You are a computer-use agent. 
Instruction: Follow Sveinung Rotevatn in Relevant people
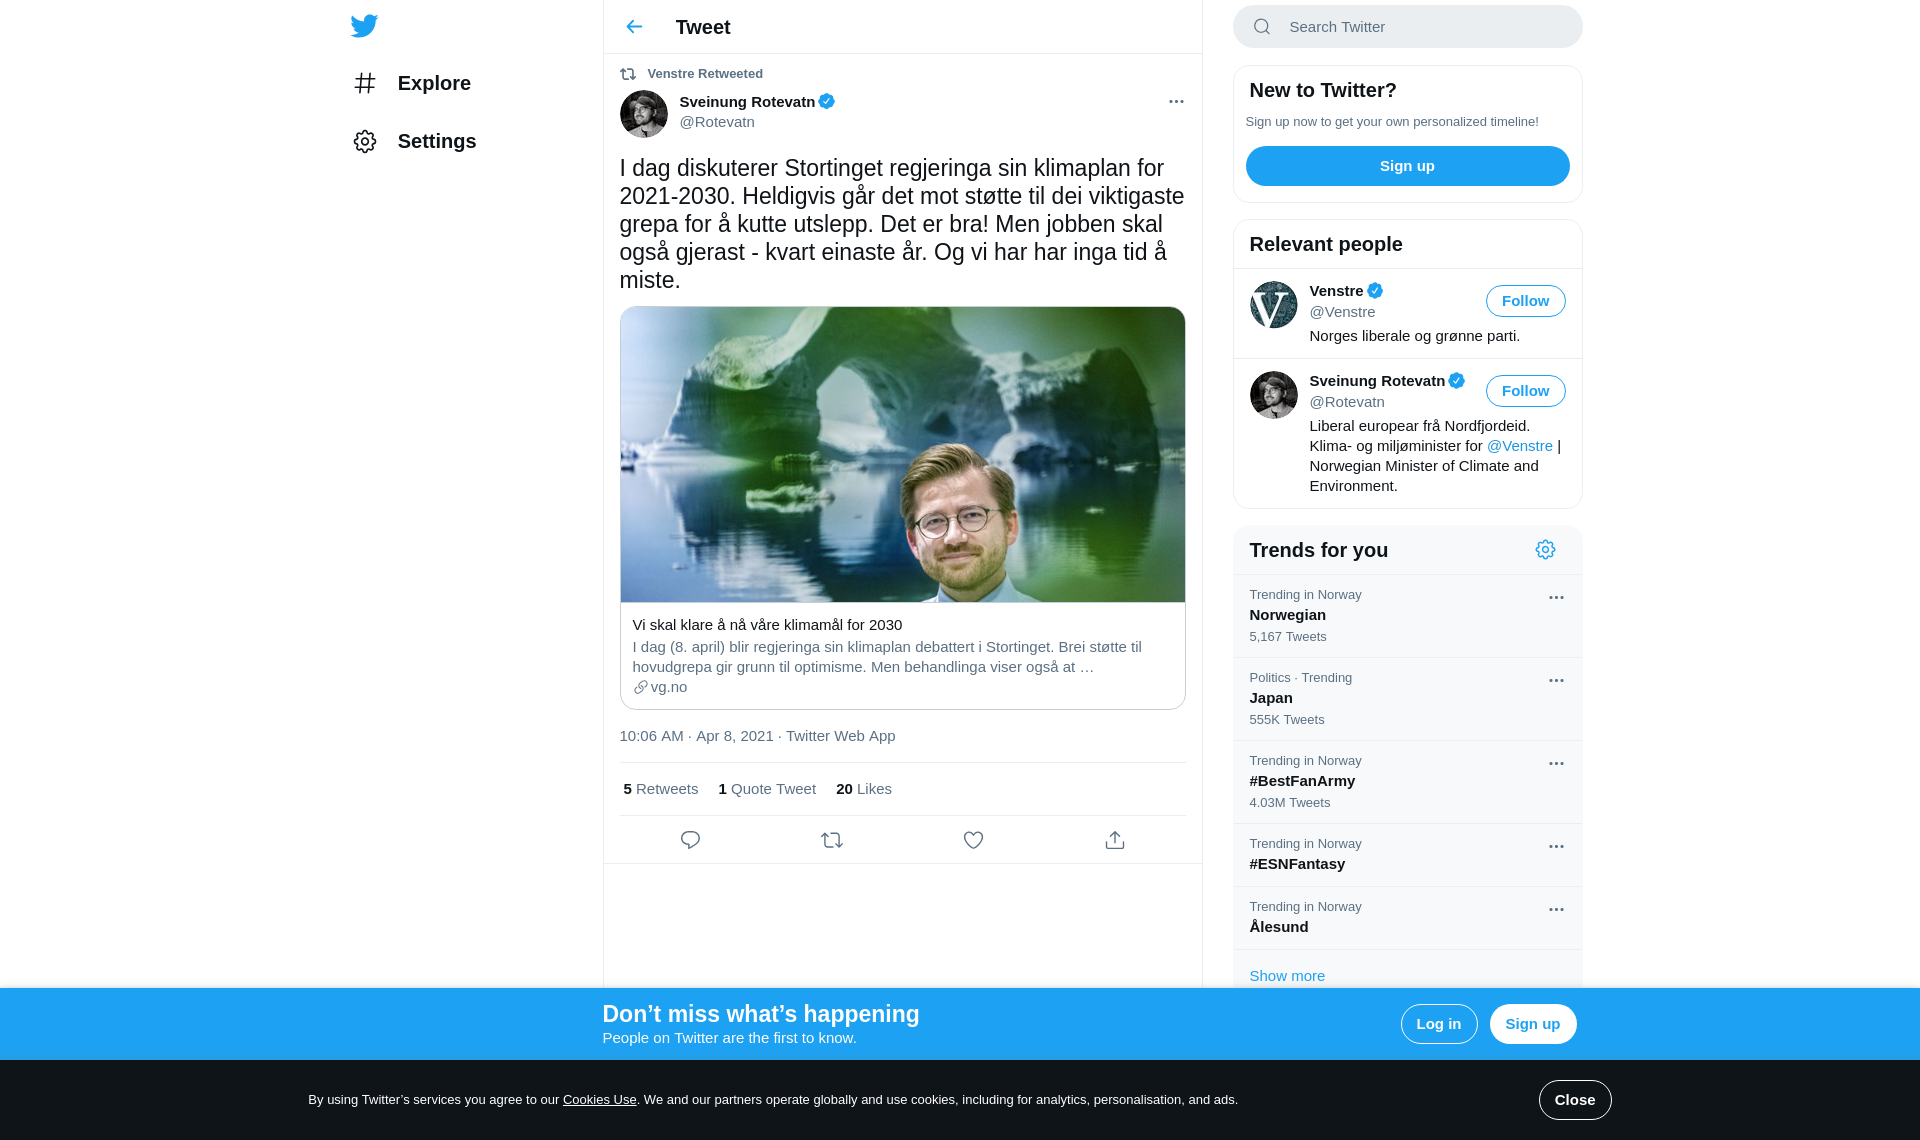(1526, 391)
